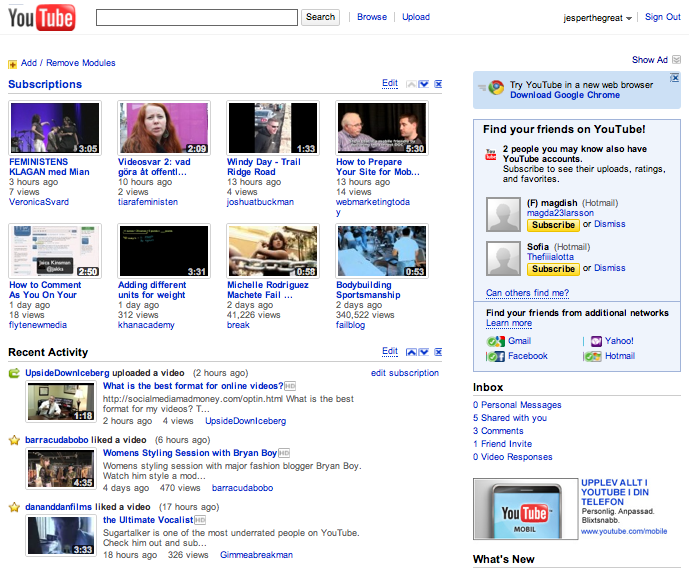
Task: Dismiss the Chrome promo banner
Action: (674, 78)
